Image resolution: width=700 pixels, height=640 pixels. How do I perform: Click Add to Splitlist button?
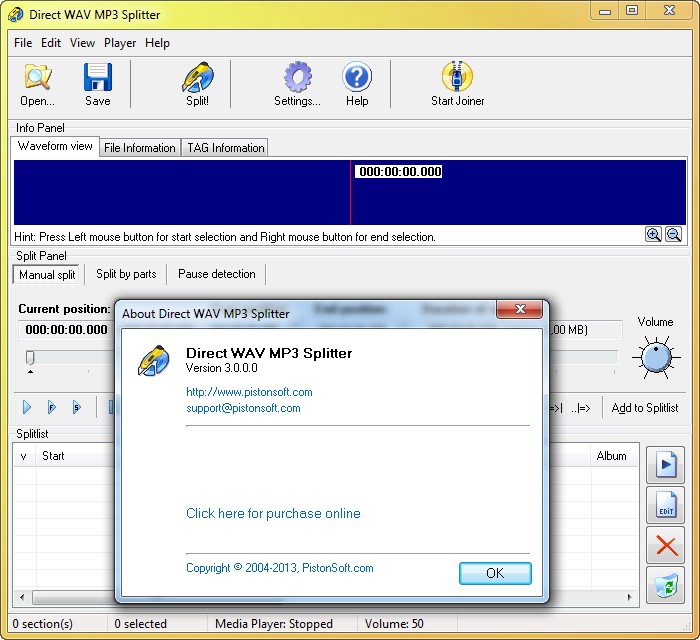pos(645,408)
